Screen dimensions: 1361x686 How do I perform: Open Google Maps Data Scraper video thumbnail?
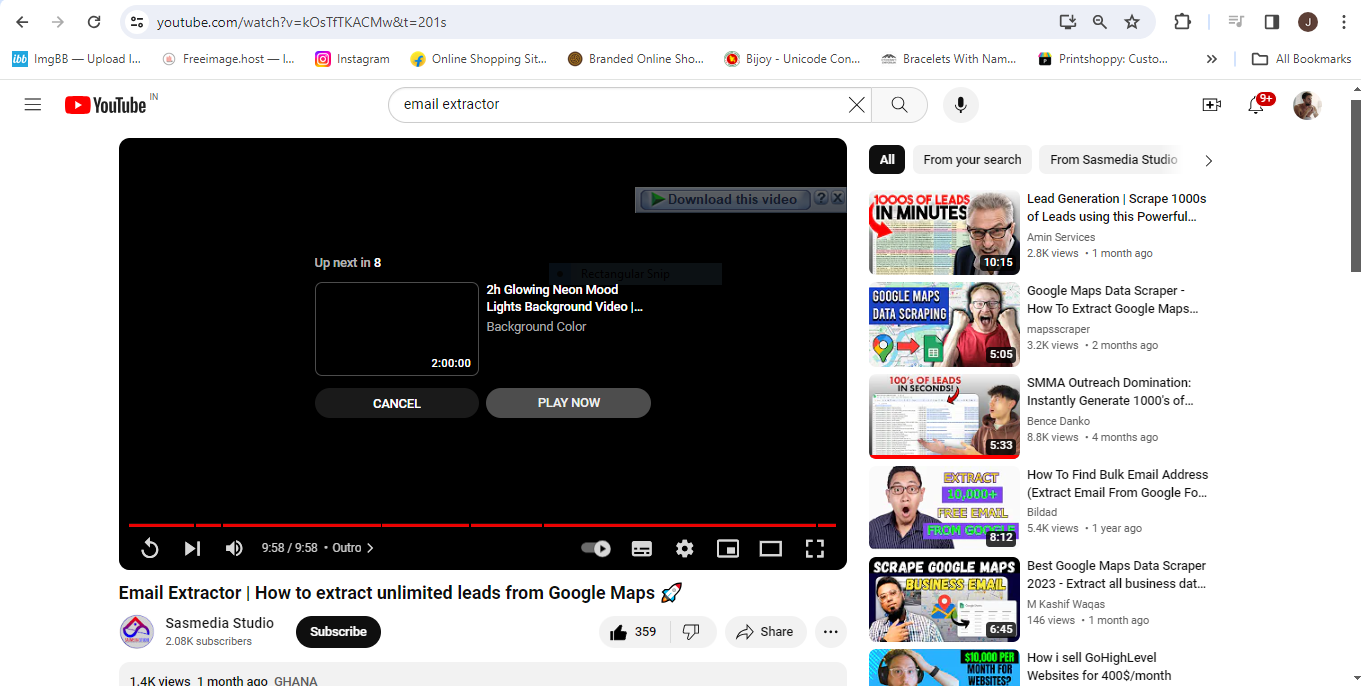click(x=944, y=324)
